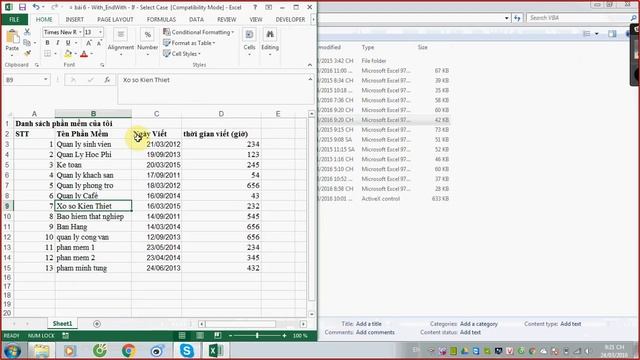Select the Sheet1 sheet tab
640x360 pixels.
tap(62, 324)
